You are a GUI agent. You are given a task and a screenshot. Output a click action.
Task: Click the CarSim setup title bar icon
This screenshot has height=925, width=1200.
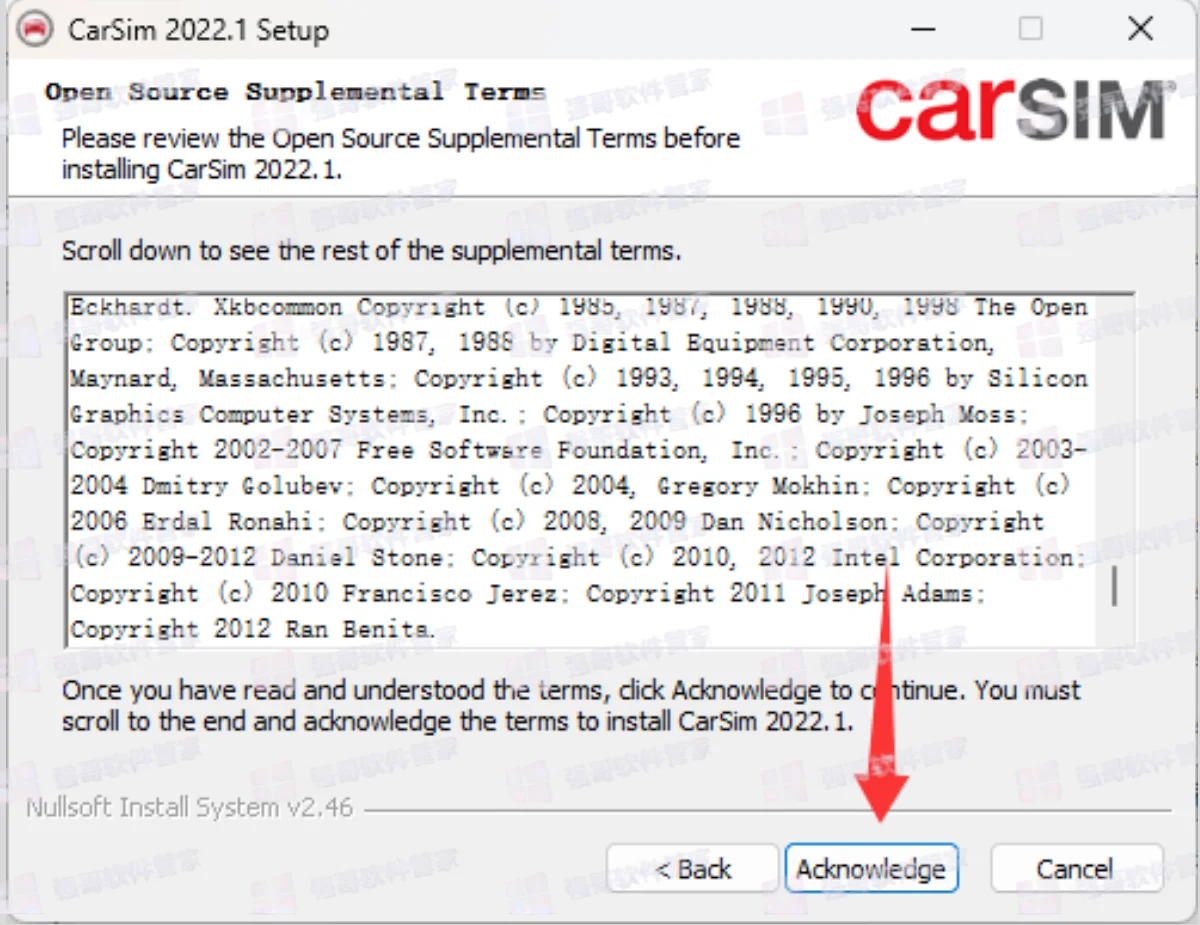pyautogui.click(x=36, y=29)
